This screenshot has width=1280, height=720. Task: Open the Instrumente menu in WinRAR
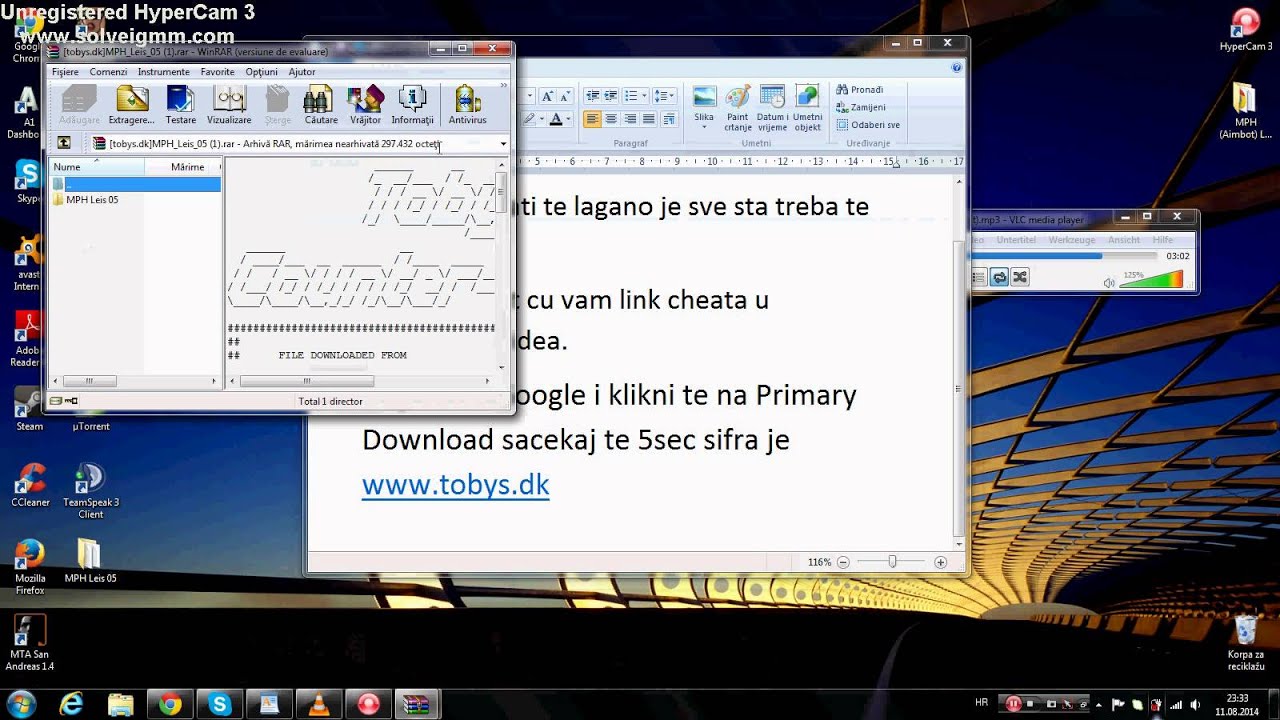[x=164, y=72]
